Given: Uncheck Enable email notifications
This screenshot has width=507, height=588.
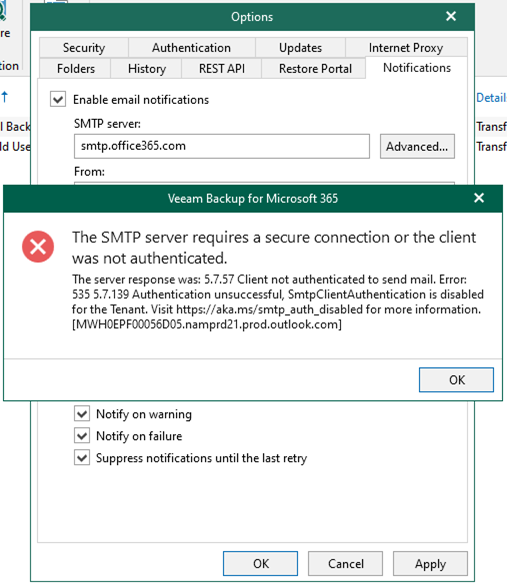Looking at the screenshot, I should click(x=58, y=99).
